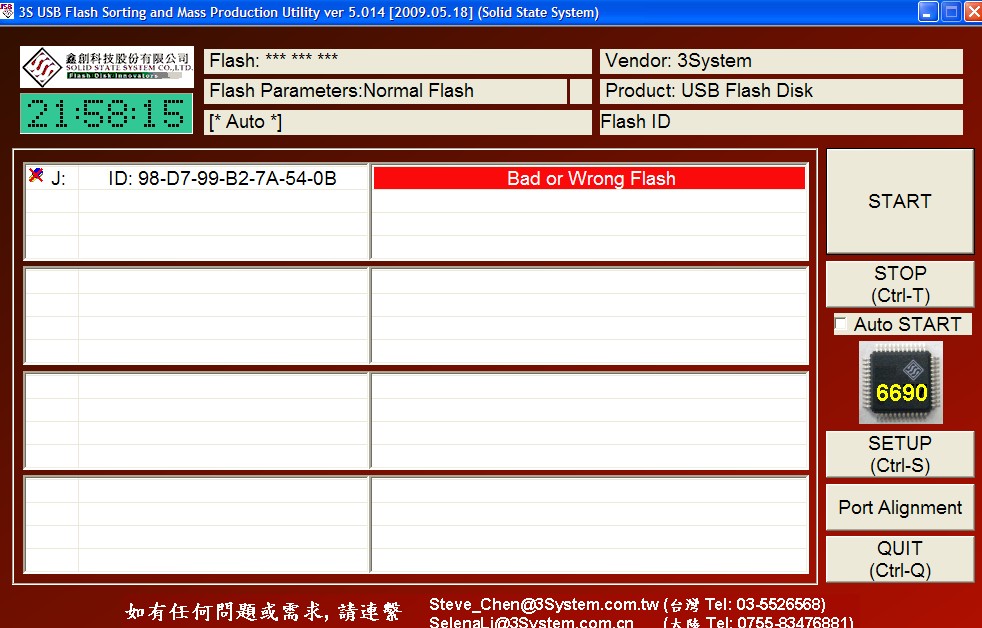Open Port Alignment
Viewport: 982px width, 628px height.
900,507
